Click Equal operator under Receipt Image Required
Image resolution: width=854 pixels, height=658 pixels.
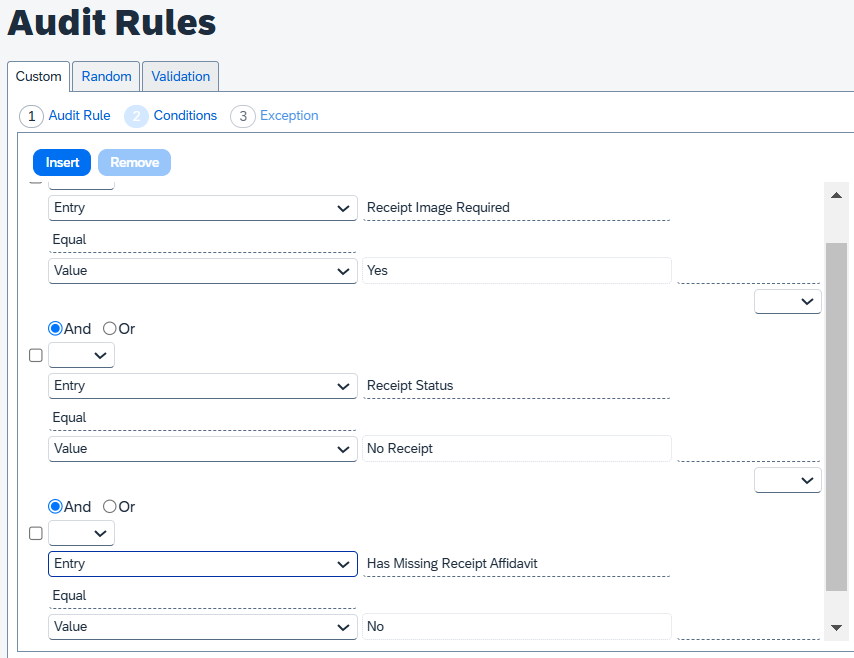point(69,240)
